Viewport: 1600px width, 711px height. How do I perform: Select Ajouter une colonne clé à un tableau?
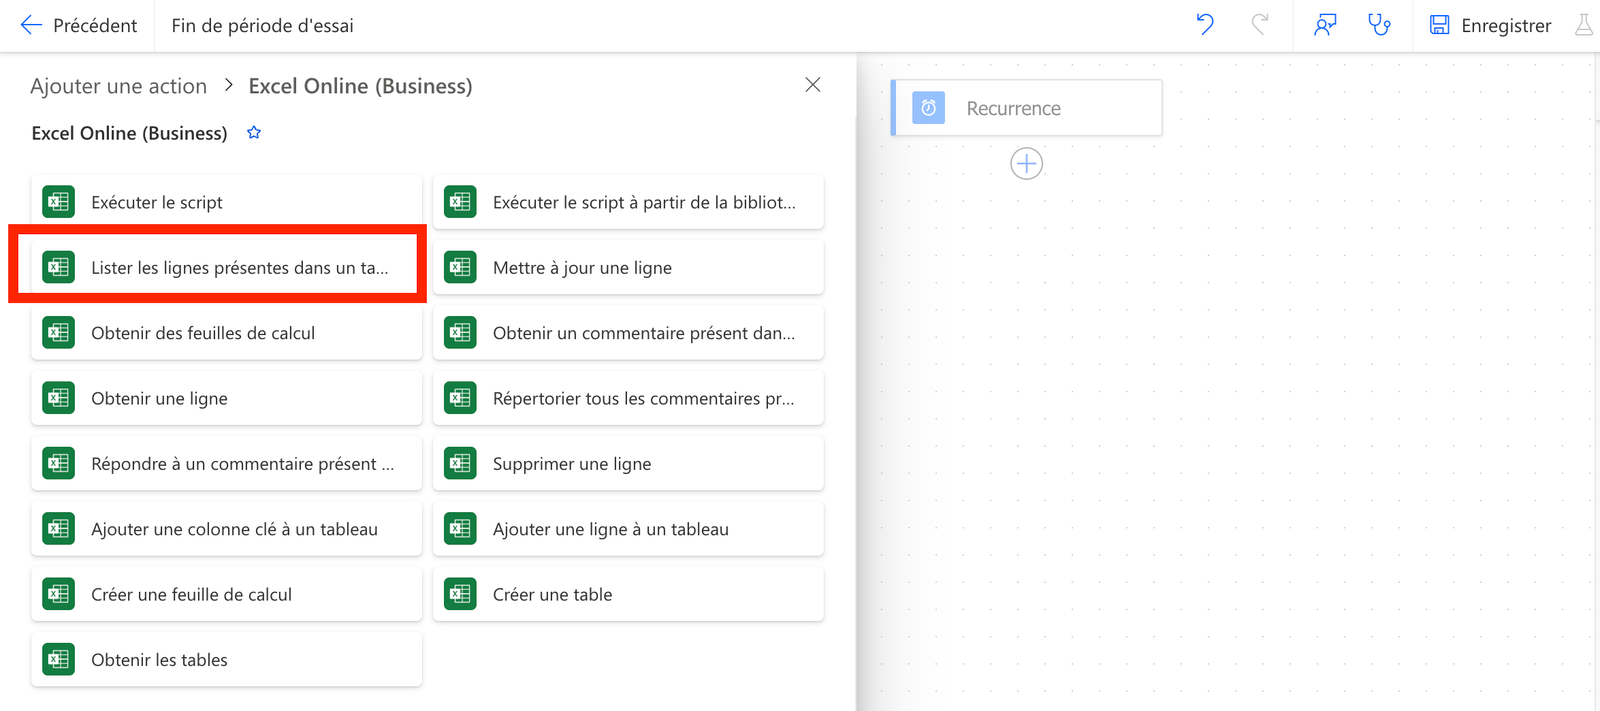coord(226,529)
